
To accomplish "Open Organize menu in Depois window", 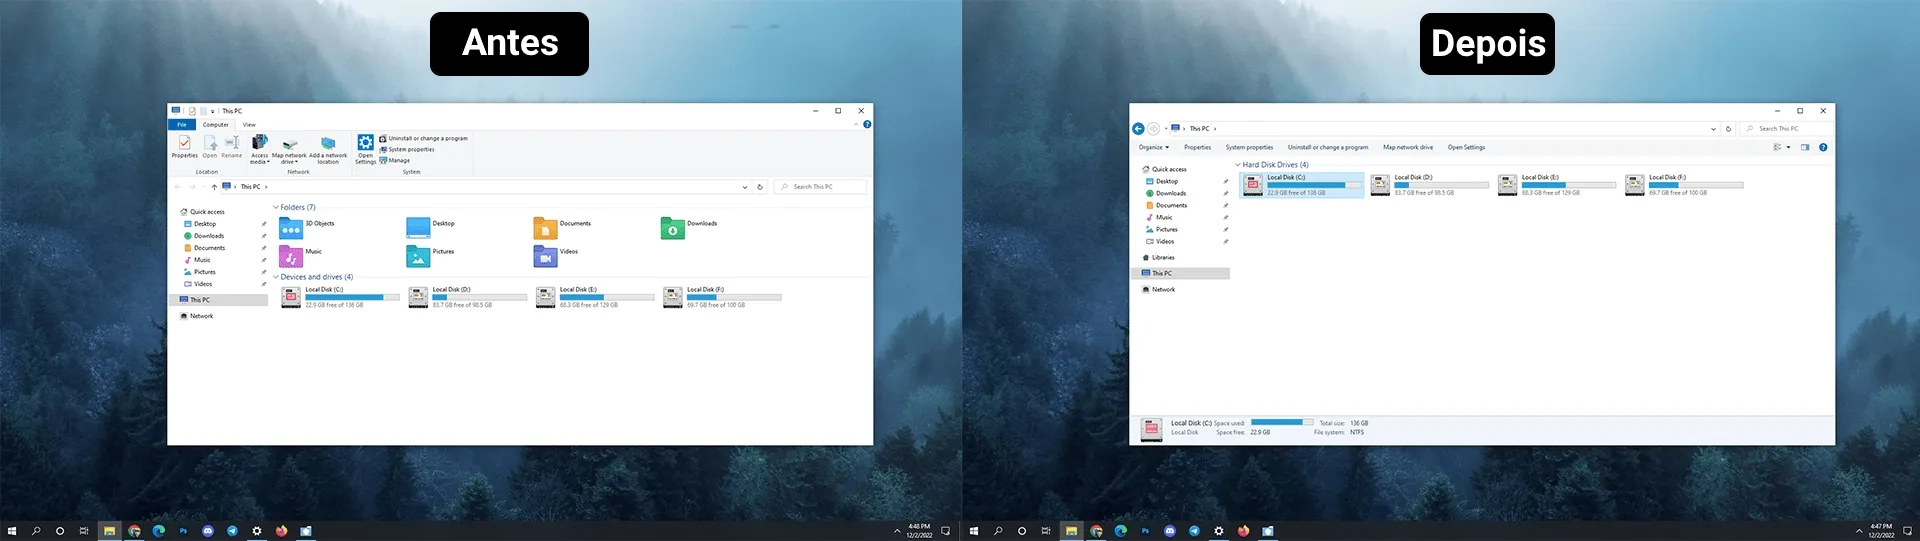I will tap(1154, 147).
